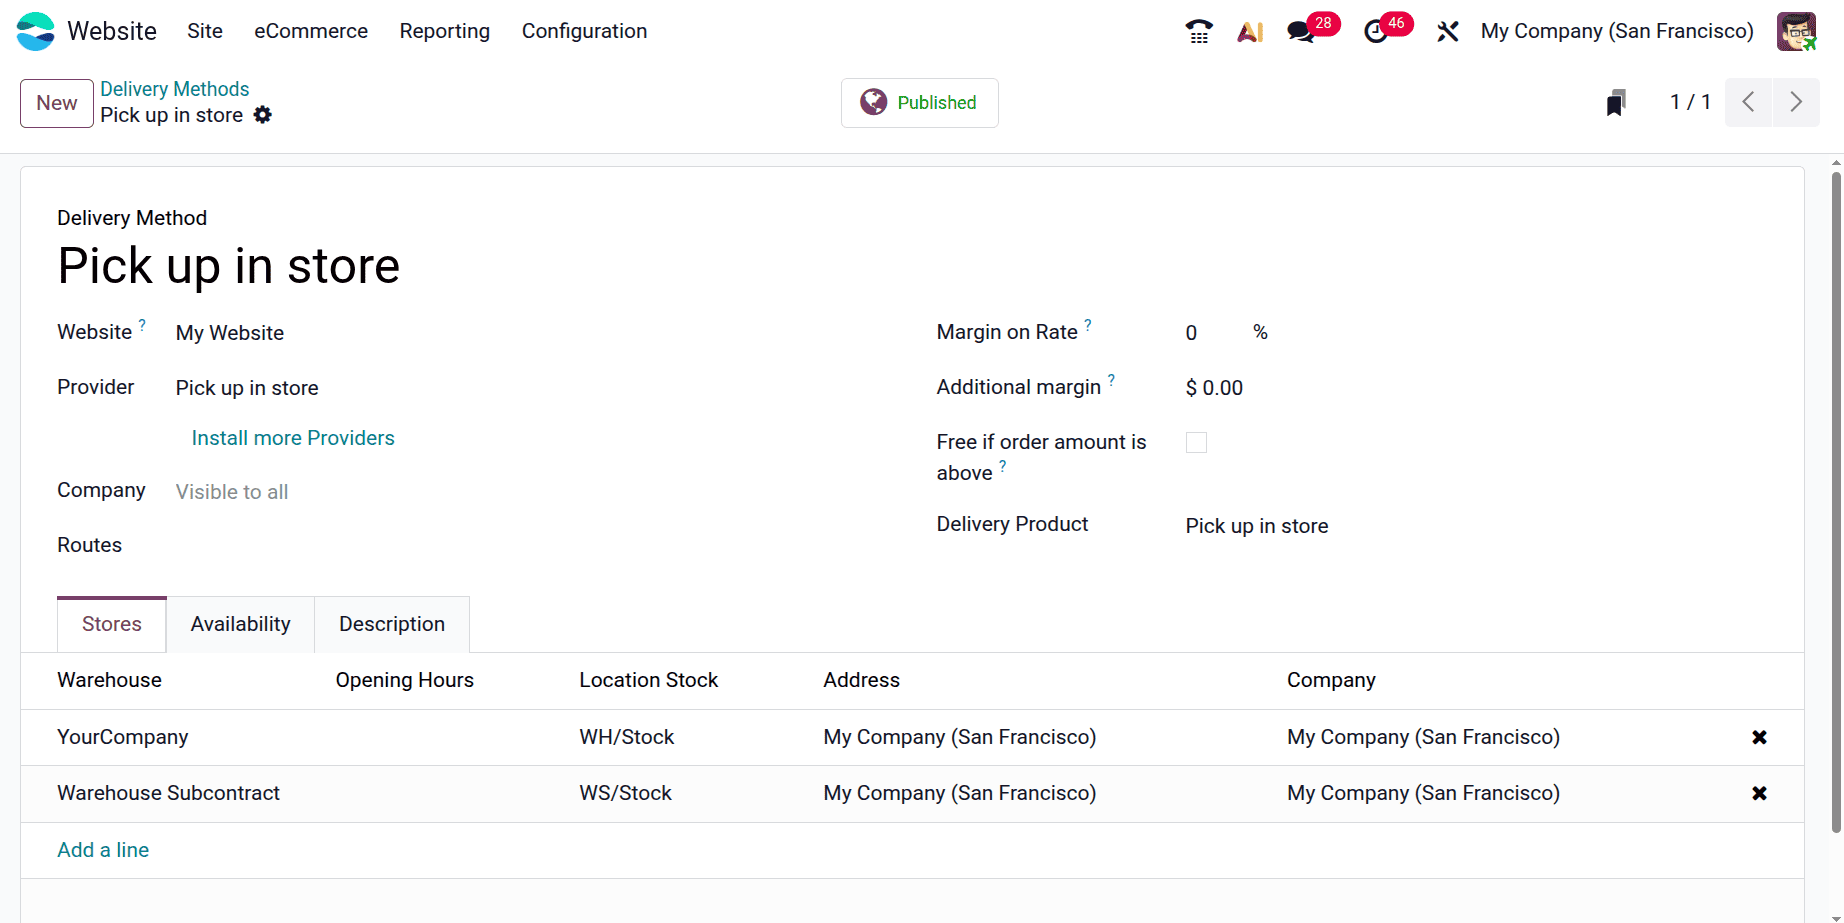Image resolution: width=1844 pixels, height=923 pixels.
Task: Open the eCommerce menu
Action: (x=311, y=31)
